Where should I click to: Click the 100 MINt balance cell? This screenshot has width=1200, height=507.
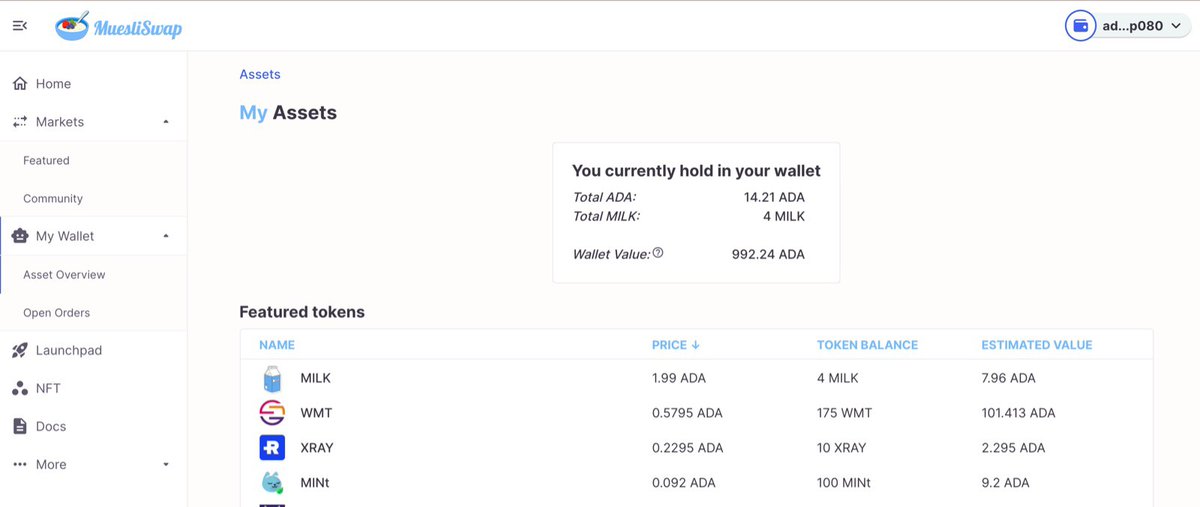click(846, 483)
